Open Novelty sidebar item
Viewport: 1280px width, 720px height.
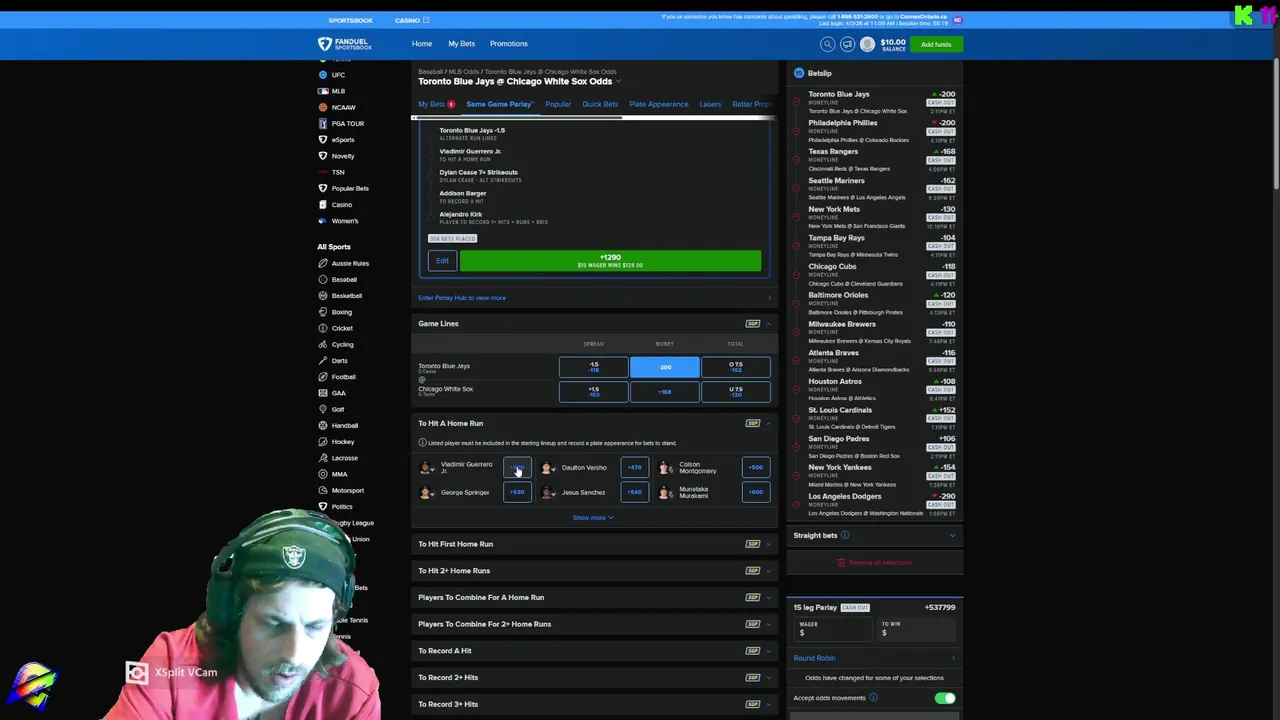pyautogui.click(x=342, y=156)
